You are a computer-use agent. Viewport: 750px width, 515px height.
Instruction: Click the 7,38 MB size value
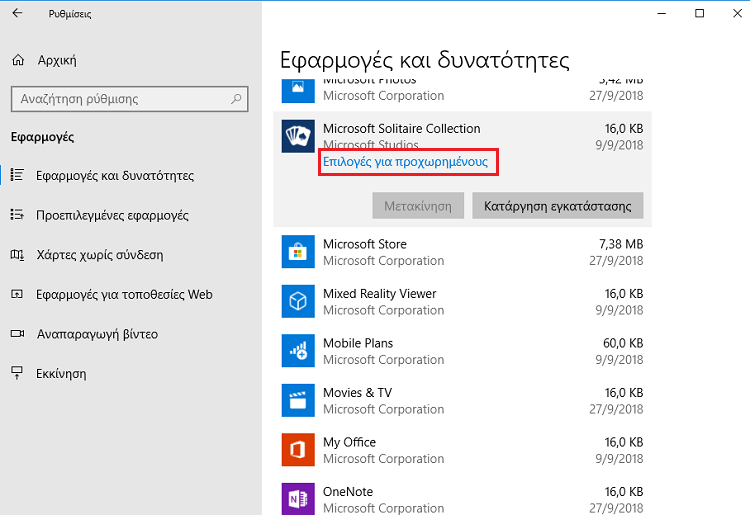(621, 244)
